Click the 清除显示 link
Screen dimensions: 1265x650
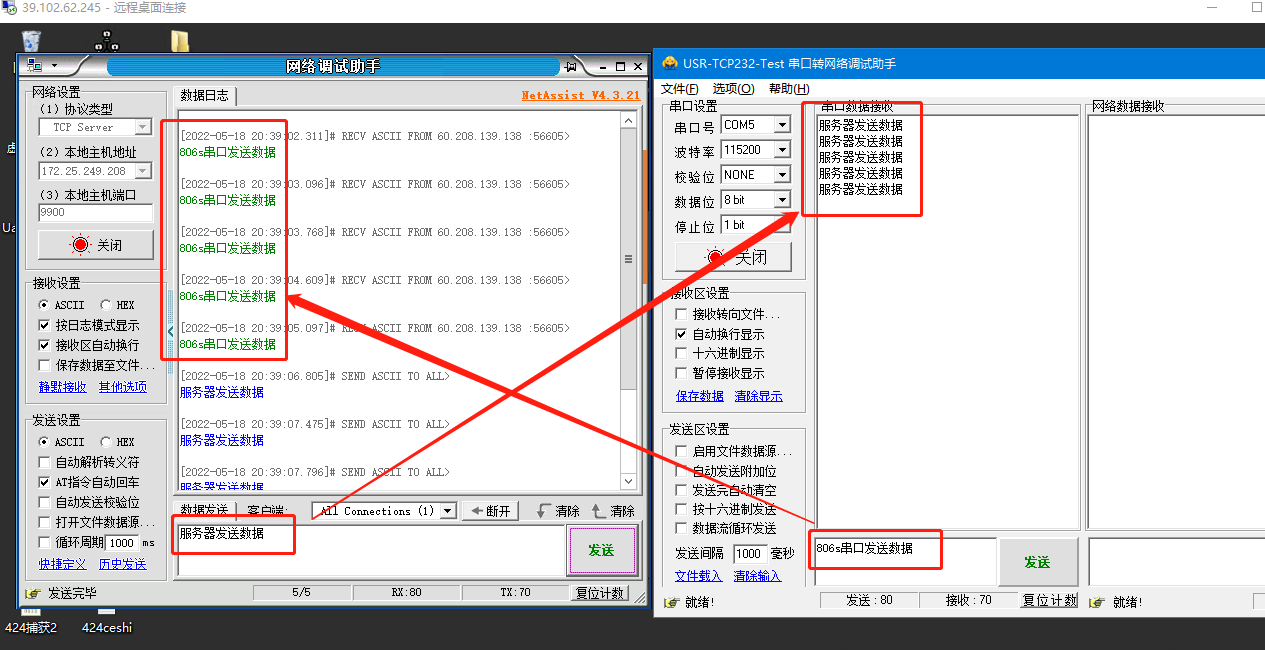pyautogui.click(x=758, y=396)
